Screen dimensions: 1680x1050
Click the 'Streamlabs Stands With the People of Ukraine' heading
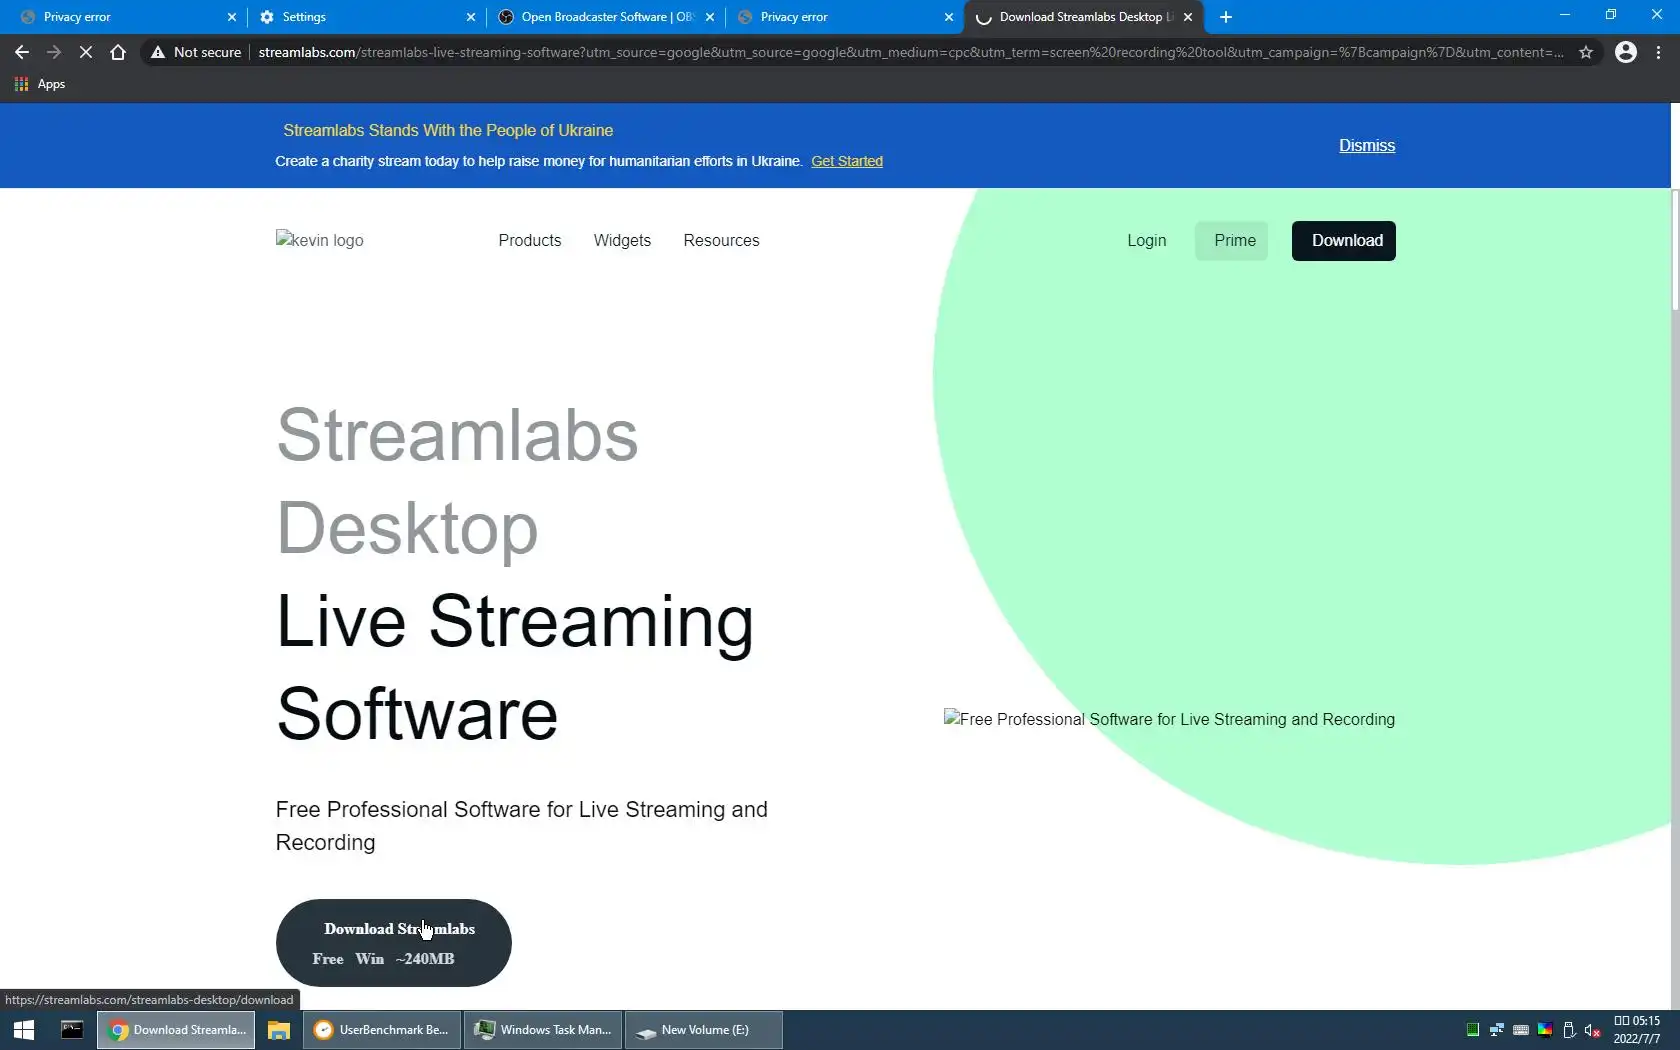point(448,131)
